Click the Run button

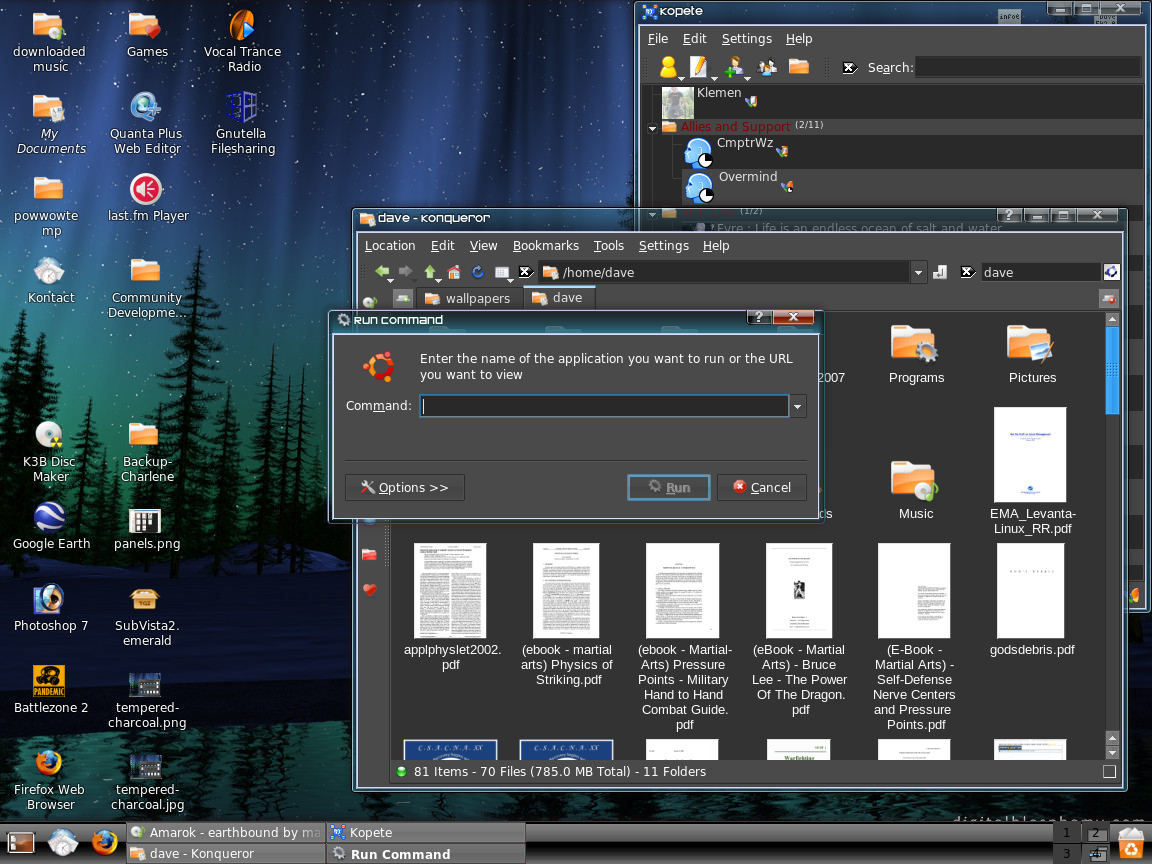coord(669,488)
